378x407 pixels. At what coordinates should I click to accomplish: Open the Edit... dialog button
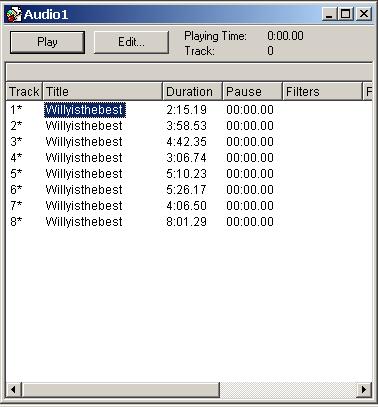coord(131,42)
